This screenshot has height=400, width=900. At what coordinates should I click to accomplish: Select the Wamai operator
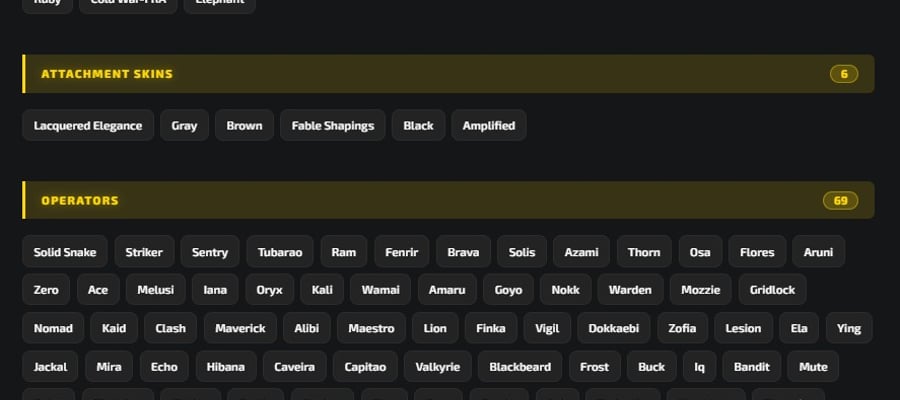[x=381, y=290]
